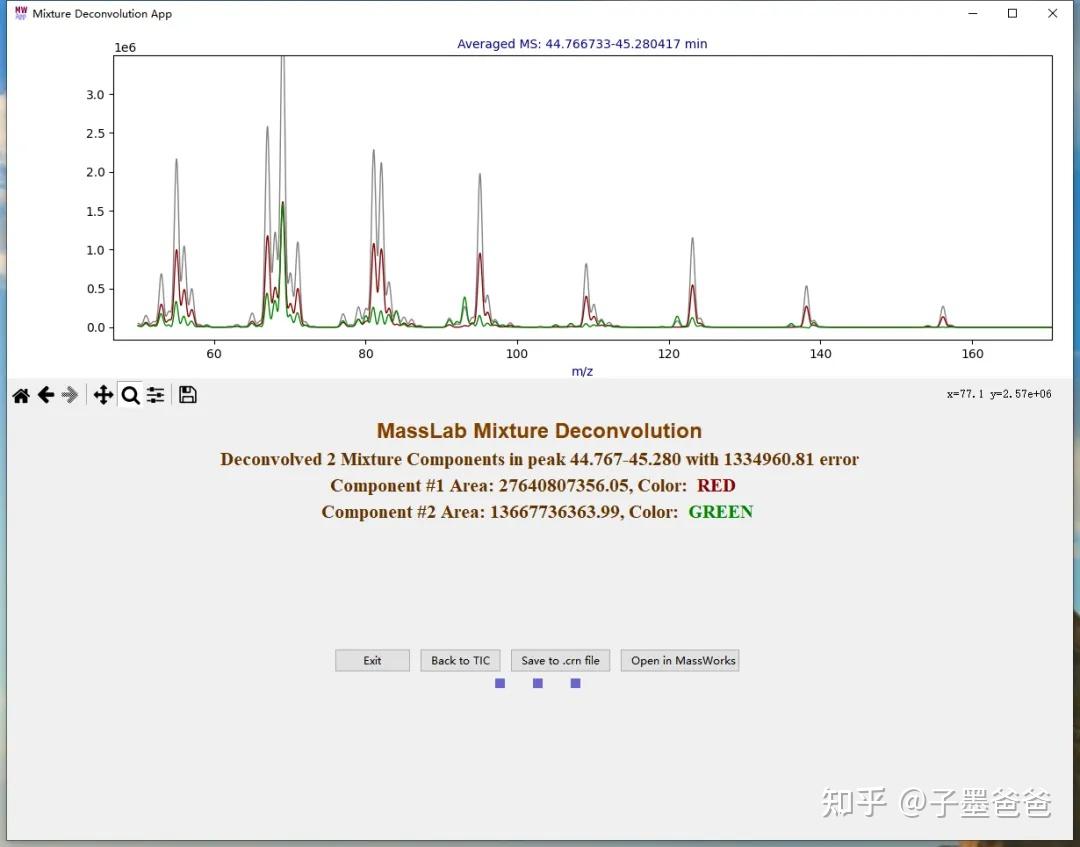Click the RED color label of Component #1

716,485
